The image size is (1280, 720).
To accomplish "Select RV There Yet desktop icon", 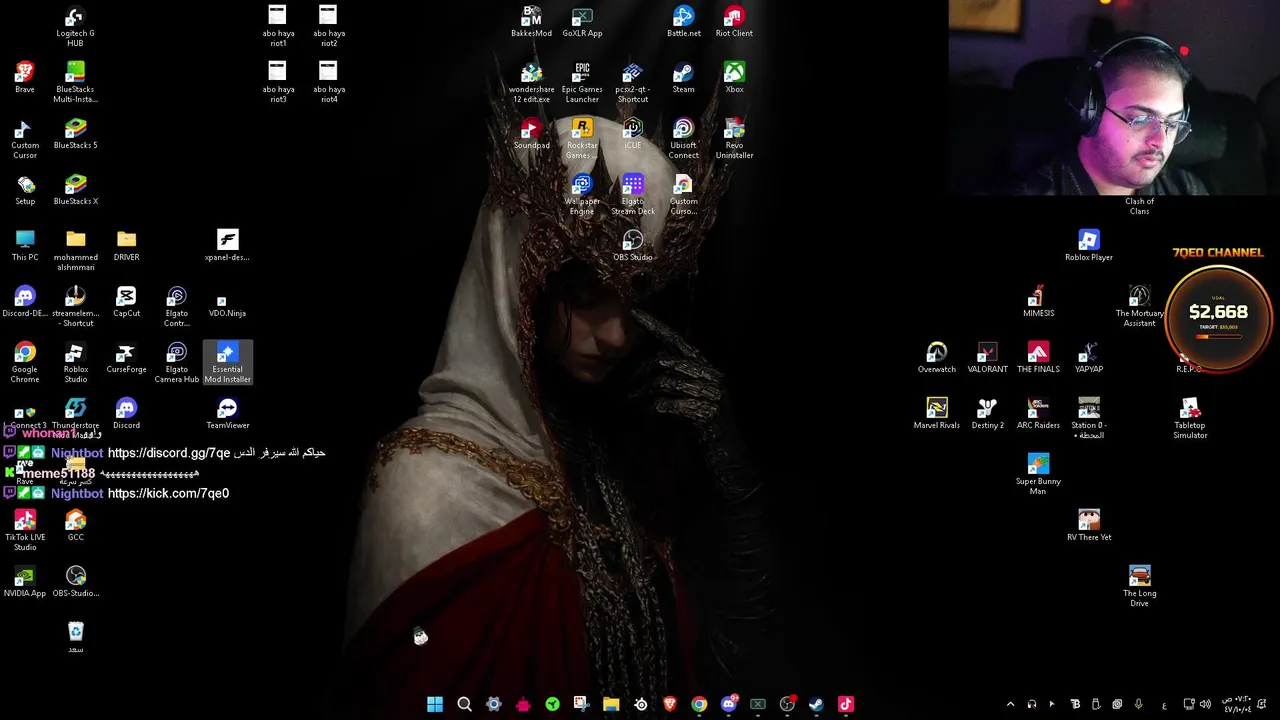I will pos(1089,526).
